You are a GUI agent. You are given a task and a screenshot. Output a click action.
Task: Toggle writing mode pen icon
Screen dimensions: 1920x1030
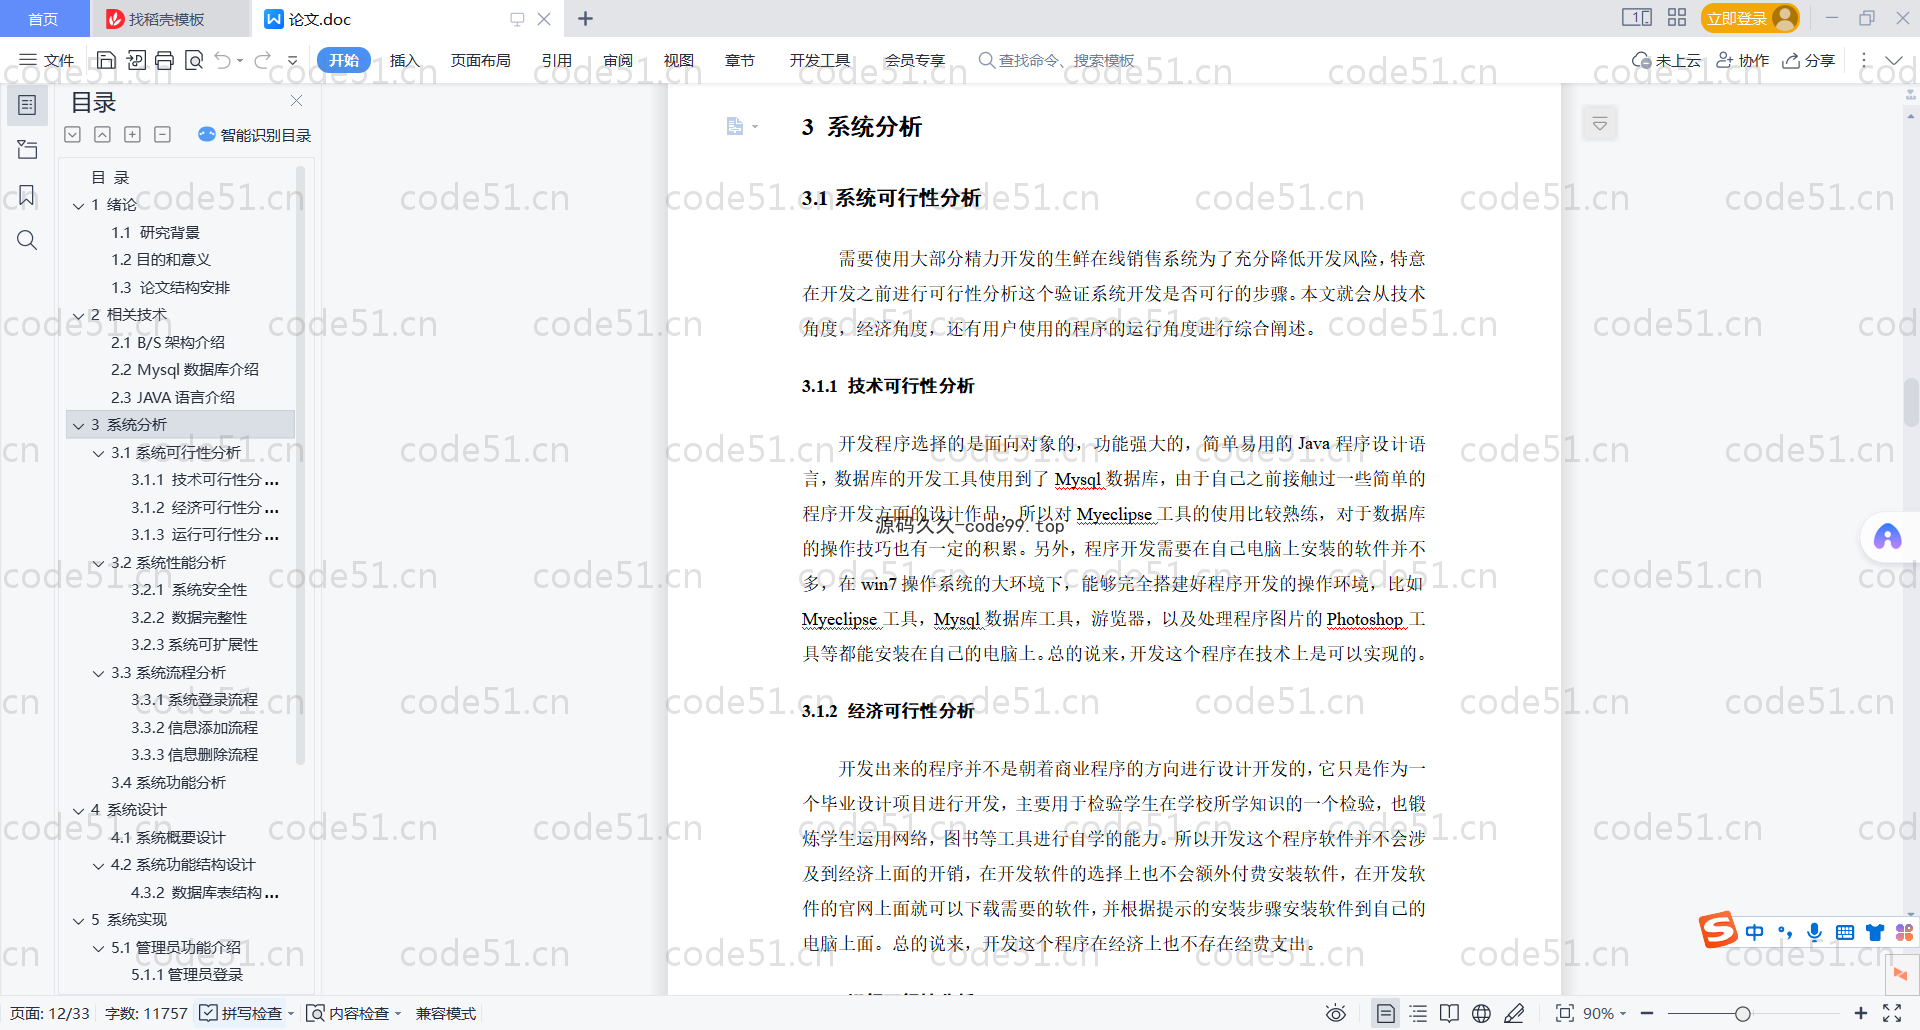1514,1013
